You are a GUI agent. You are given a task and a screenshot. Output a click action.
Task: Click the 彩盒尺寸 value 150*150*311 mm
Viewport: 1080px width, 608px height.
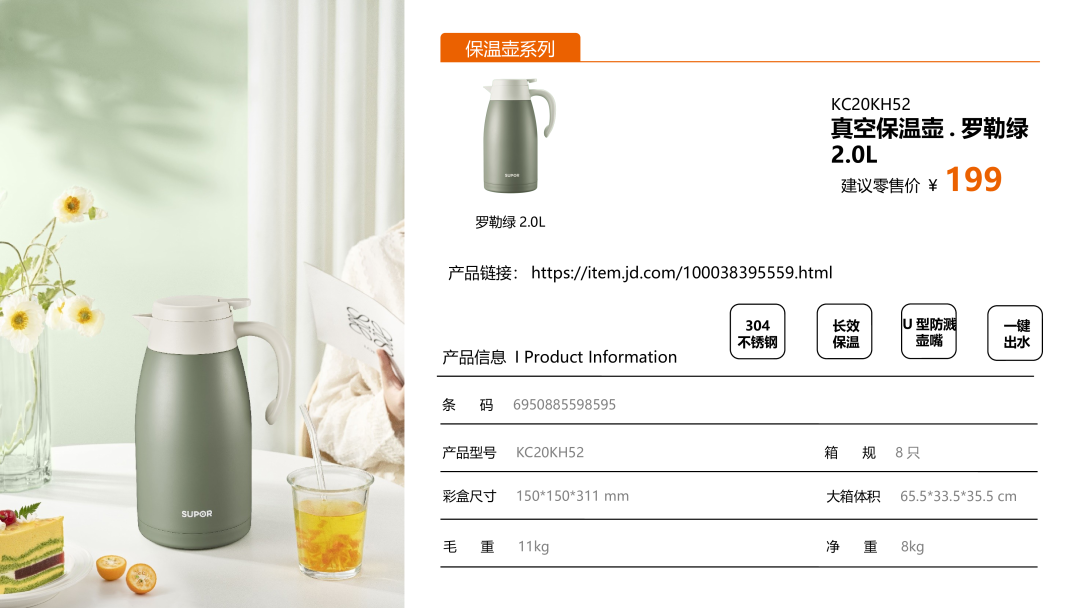click(572, 496)
